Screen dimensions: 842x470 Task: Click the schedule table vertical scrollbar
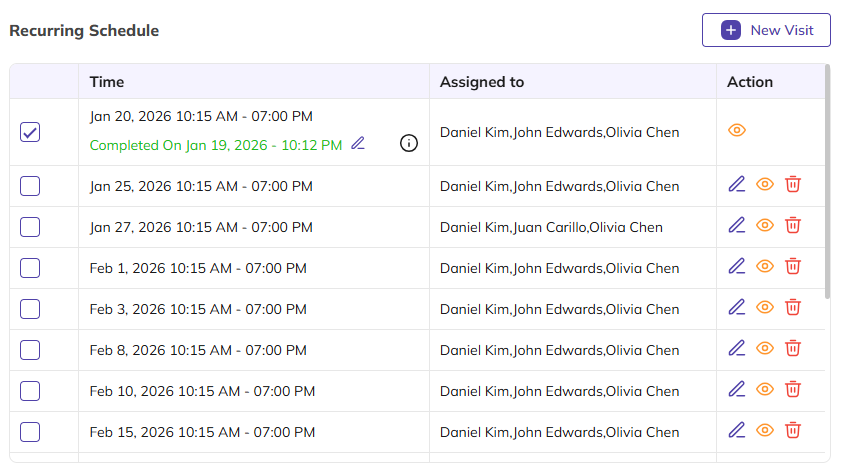[x=827, y=180]
